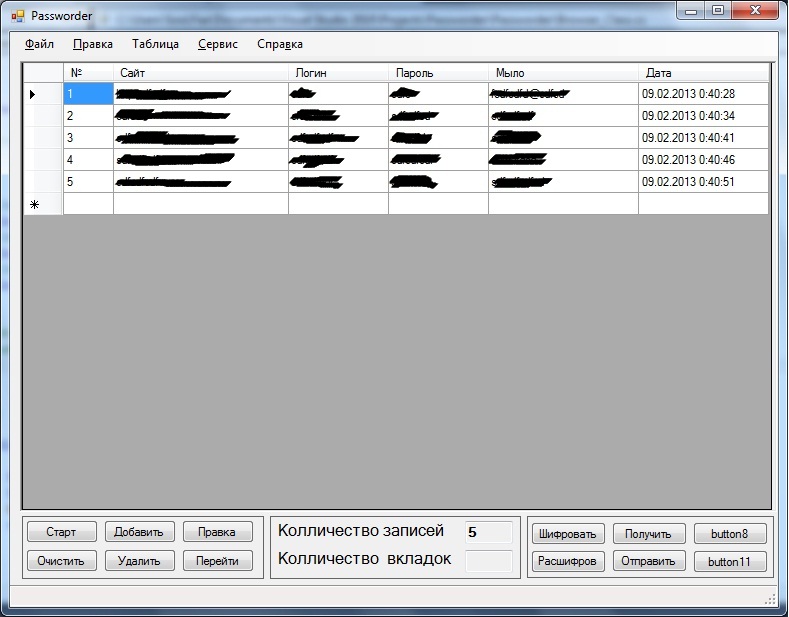Open the Сервис menu
The image size is (789, 617).
(x=217, y=44)
